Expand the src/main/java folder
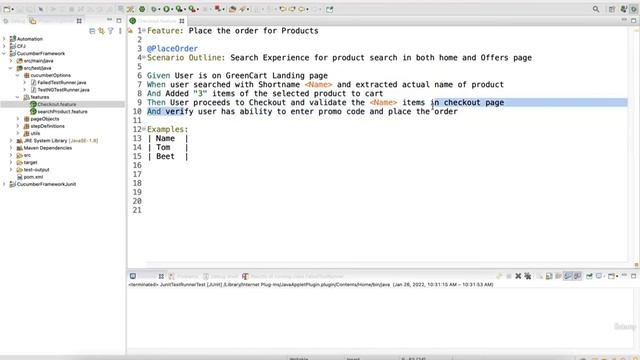Viewport: 640px width, 360px height. [11, 60]
